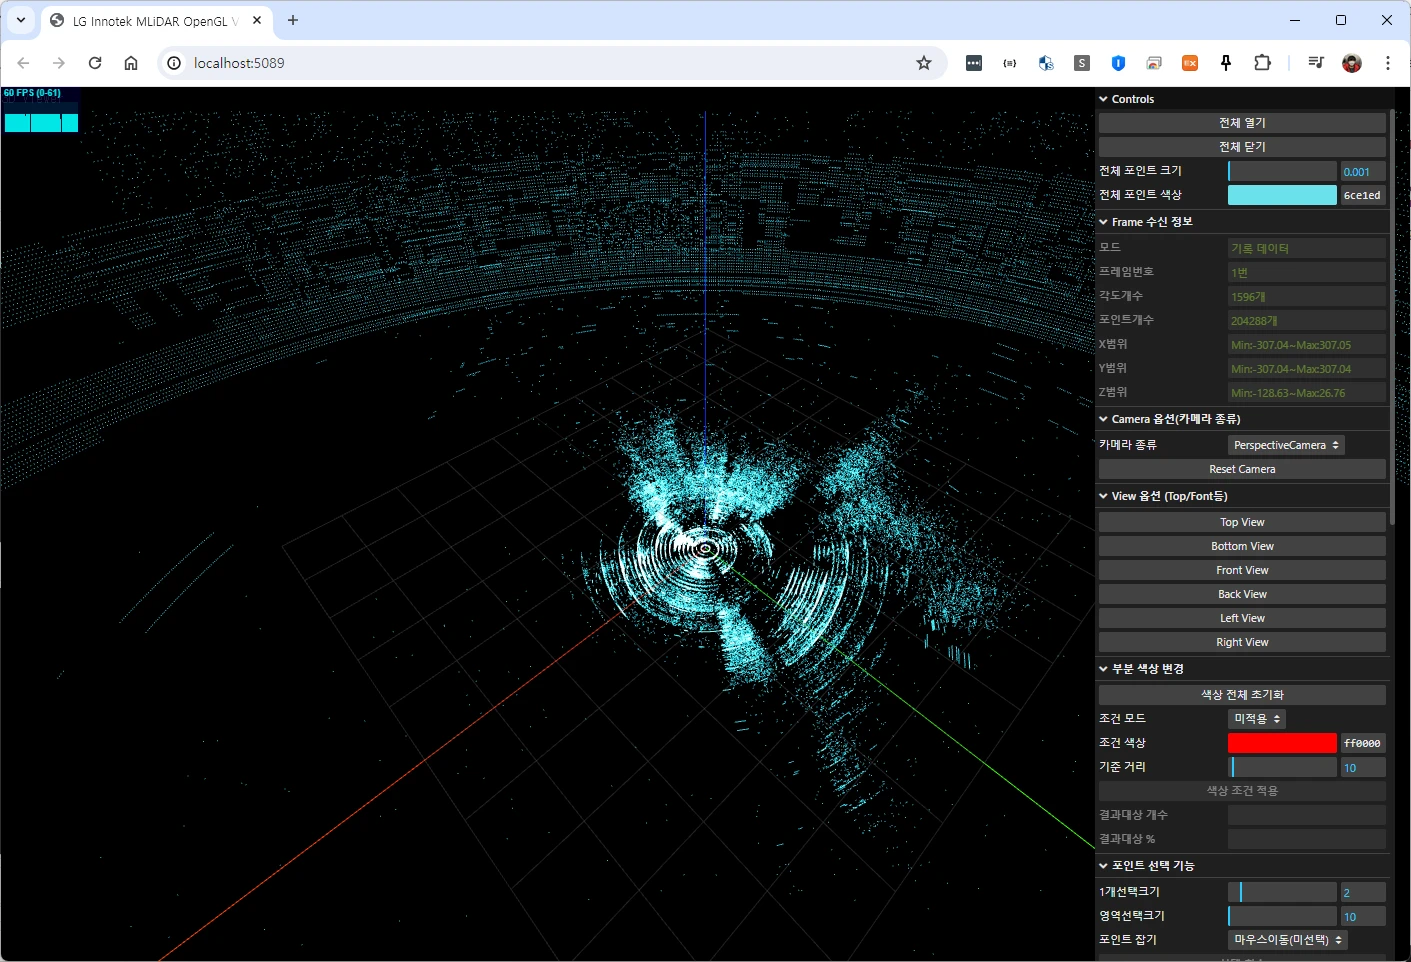The image size is (1411, 962).
Task: Click the pin extension icon
Action: coord(1226,63)
